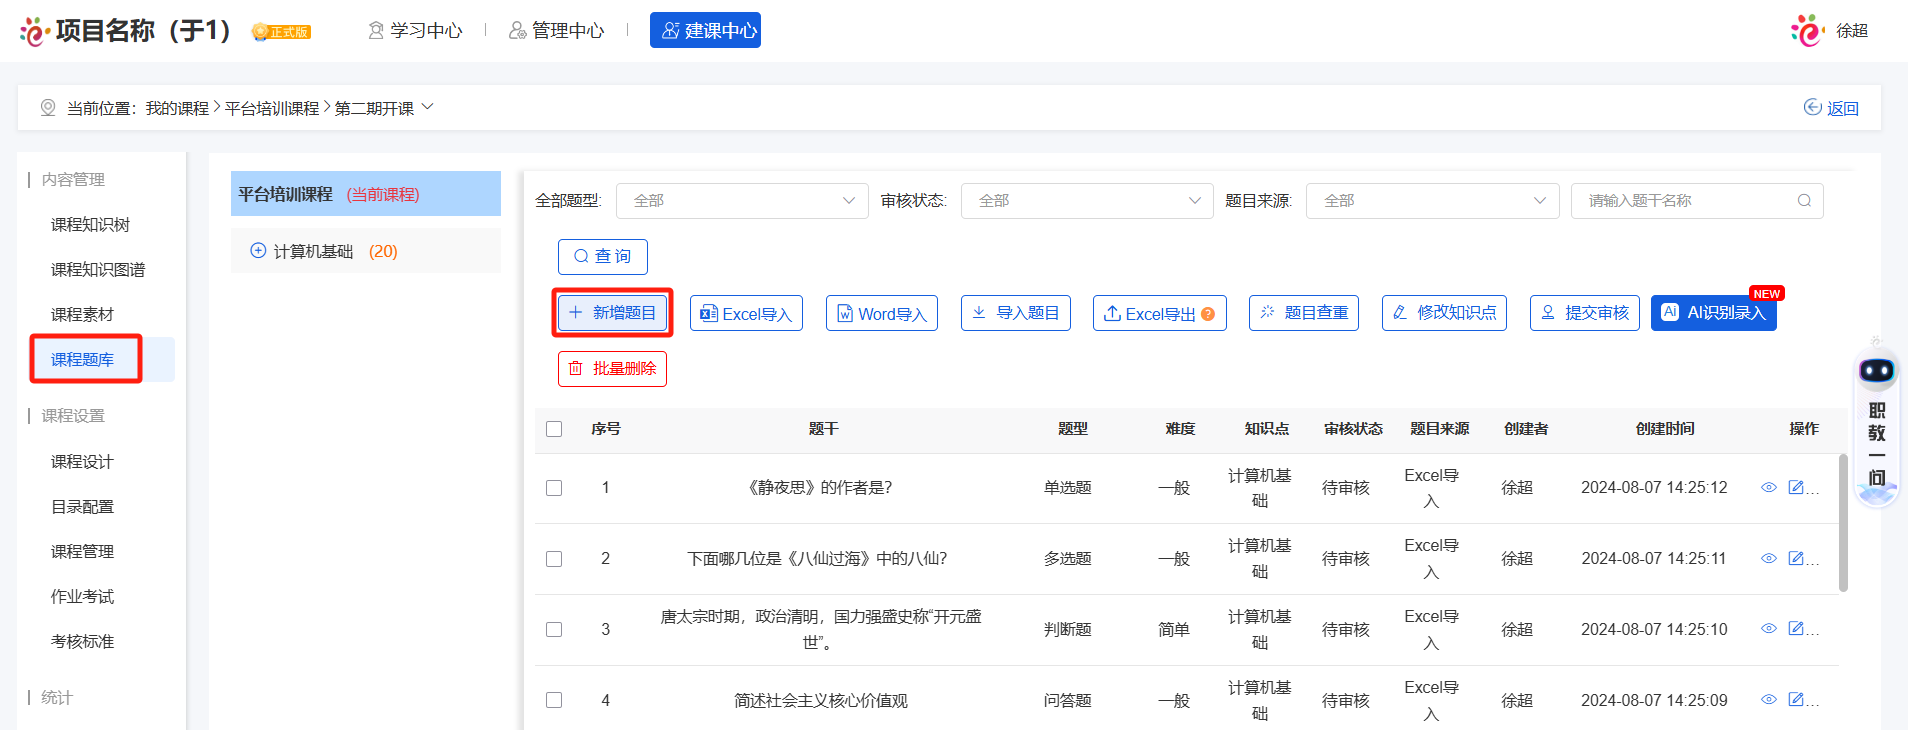The height and width of the screenshot is (730, 1908).
Task: Open 课程设计 in sidebar
Action: pyautogui.click(x=83, y=462)
